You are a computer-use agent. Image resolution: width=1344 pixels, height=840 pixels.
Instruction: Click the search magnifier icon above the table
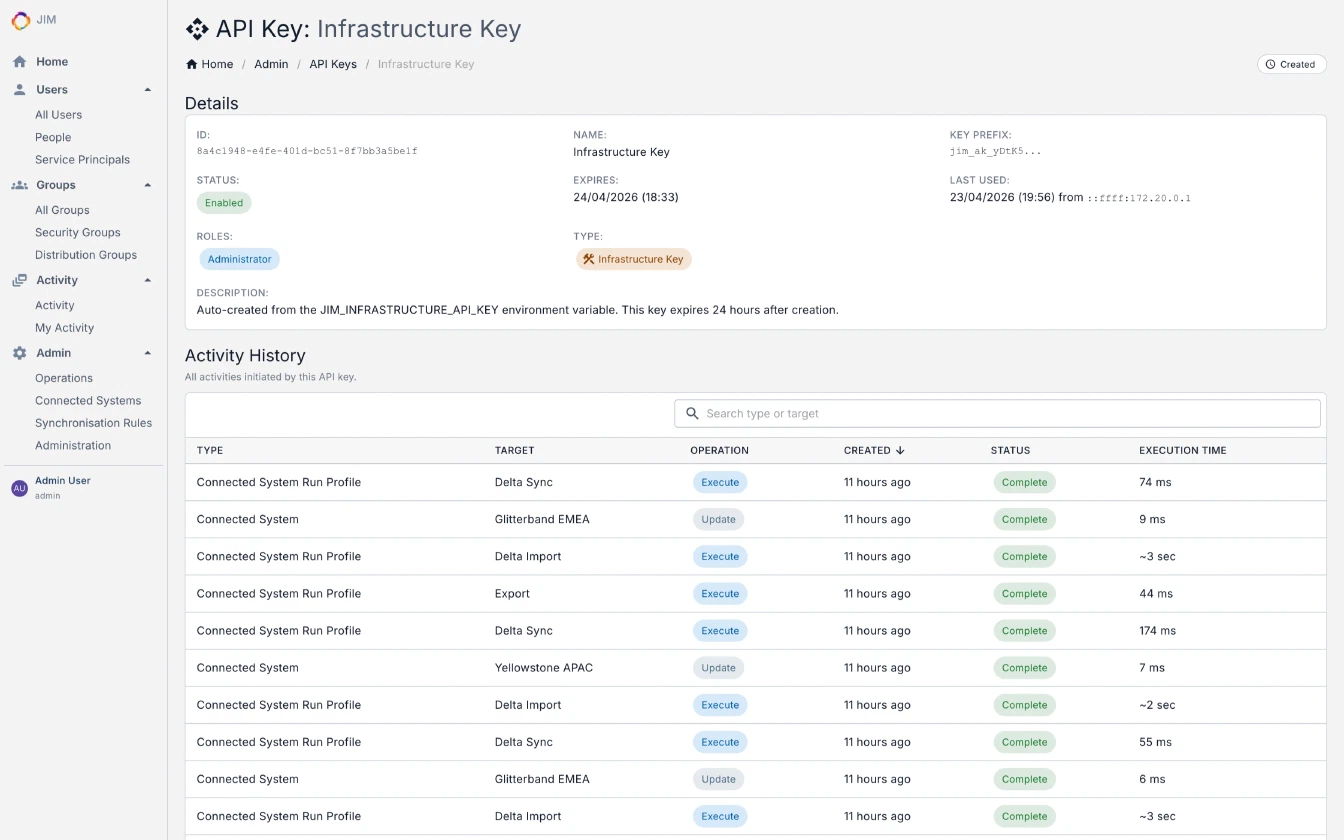click(692, 413)
